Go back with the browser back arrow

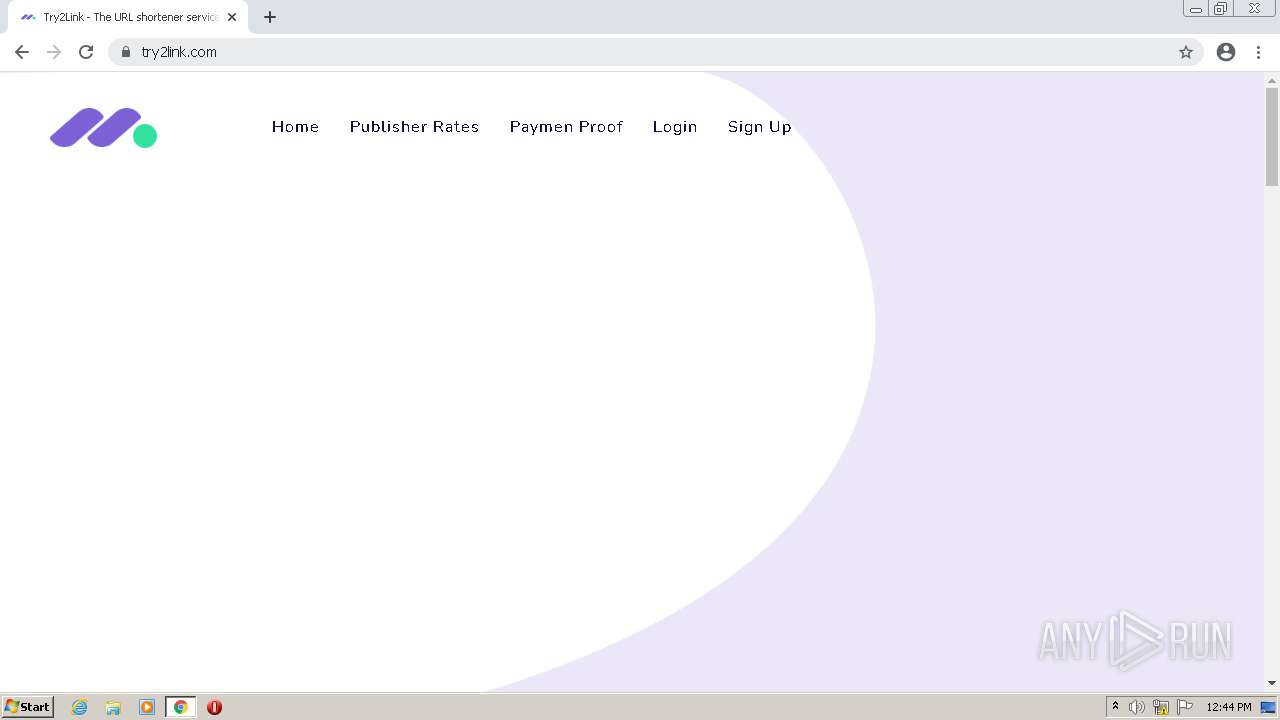[x=22, y=52]
